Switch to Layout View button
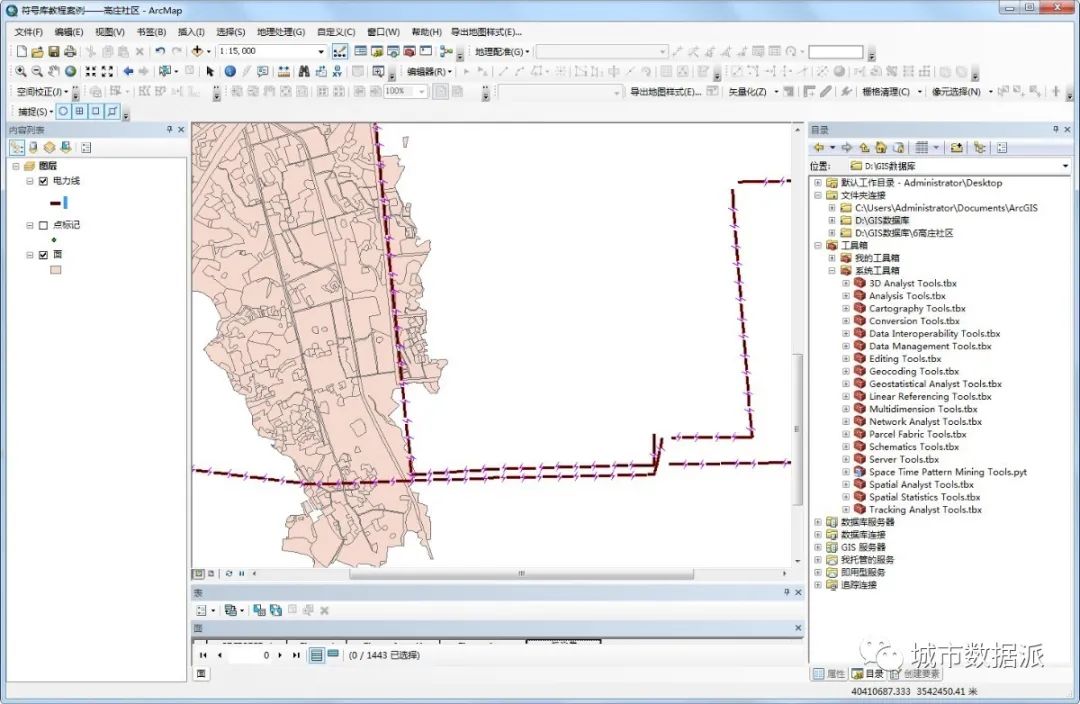 pos(211,573)
